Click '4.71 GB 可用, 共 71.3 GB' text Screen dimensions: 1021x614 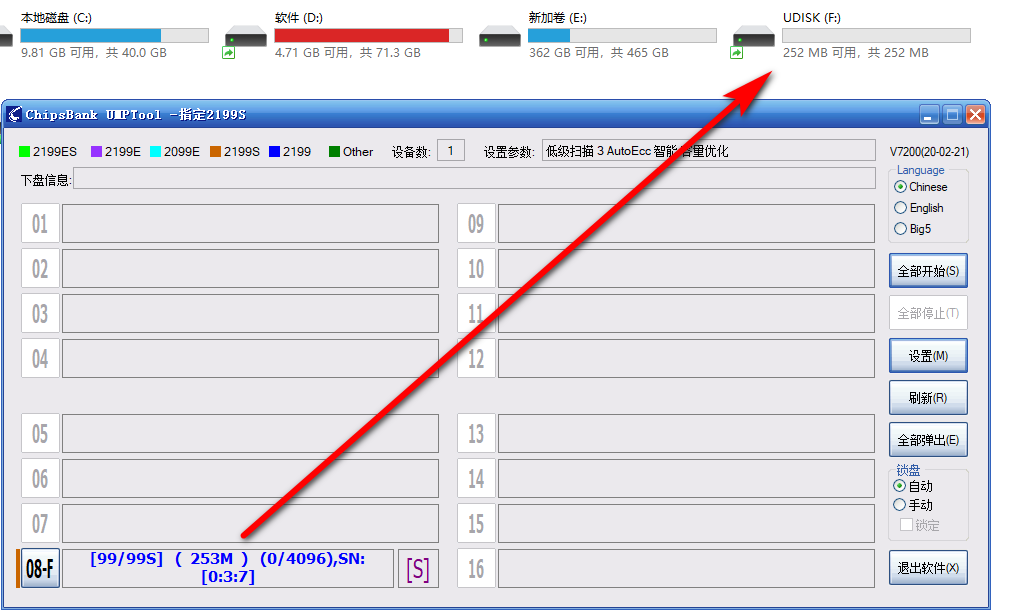tap(348, 53)
